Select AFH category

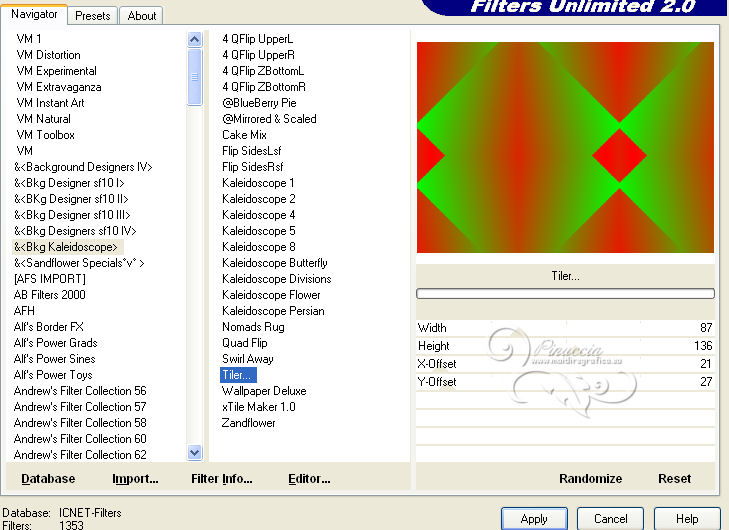[24, 311]
